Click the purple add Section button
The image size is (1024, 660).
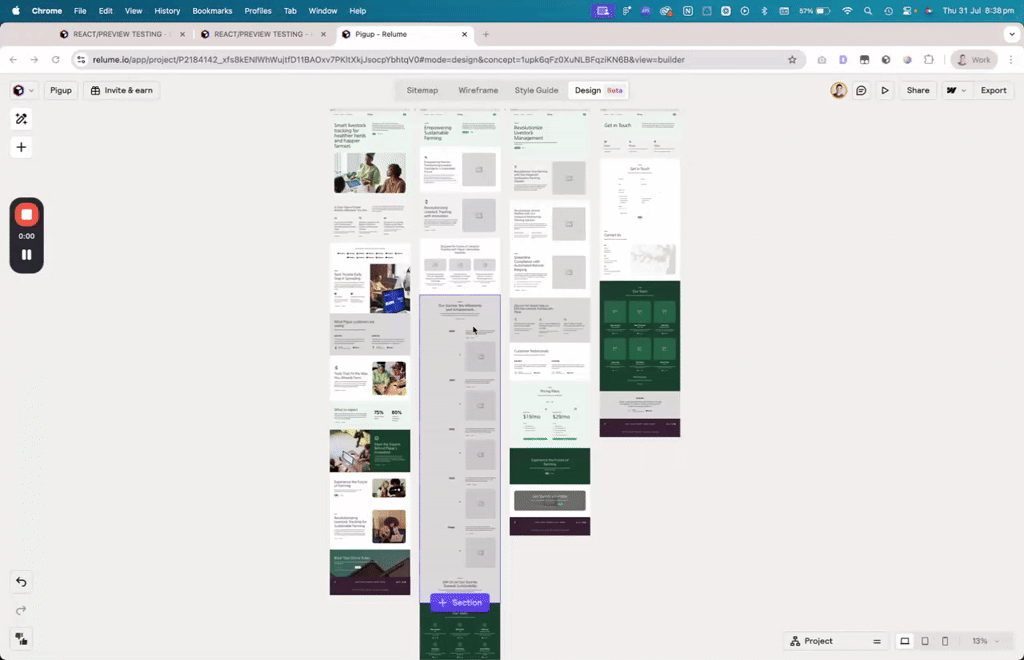[x=460, y=603]
